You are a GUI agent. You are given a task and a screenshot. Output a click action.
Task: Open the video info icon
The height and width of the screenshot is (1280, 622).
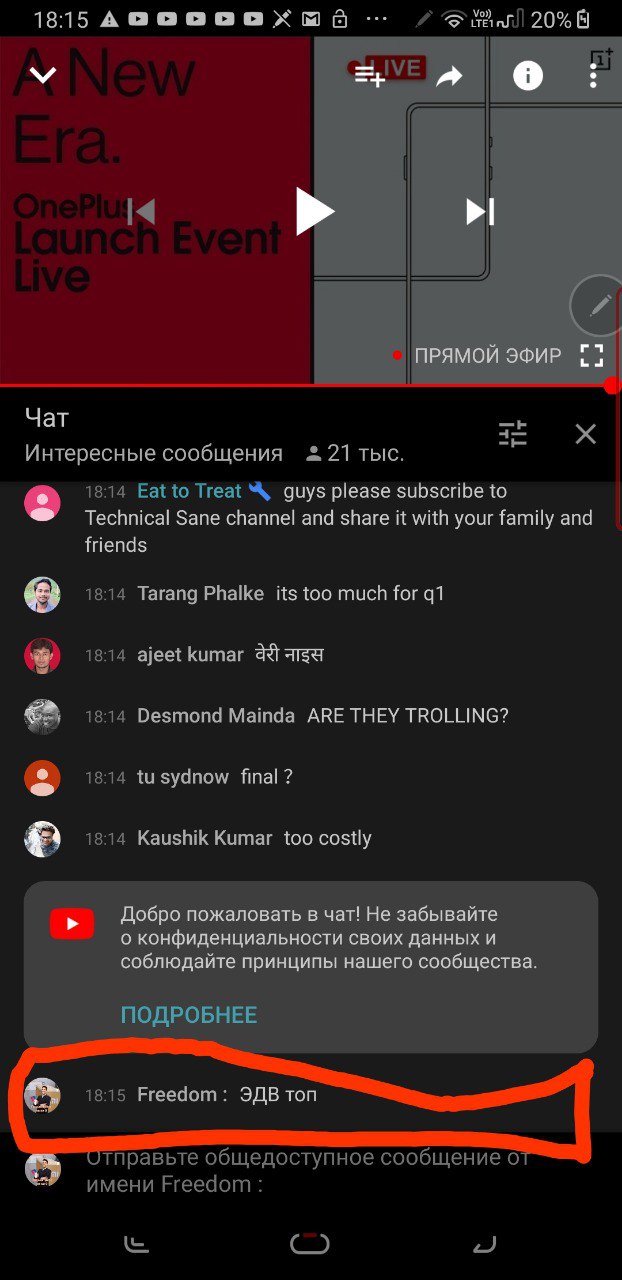coord(528,75)
